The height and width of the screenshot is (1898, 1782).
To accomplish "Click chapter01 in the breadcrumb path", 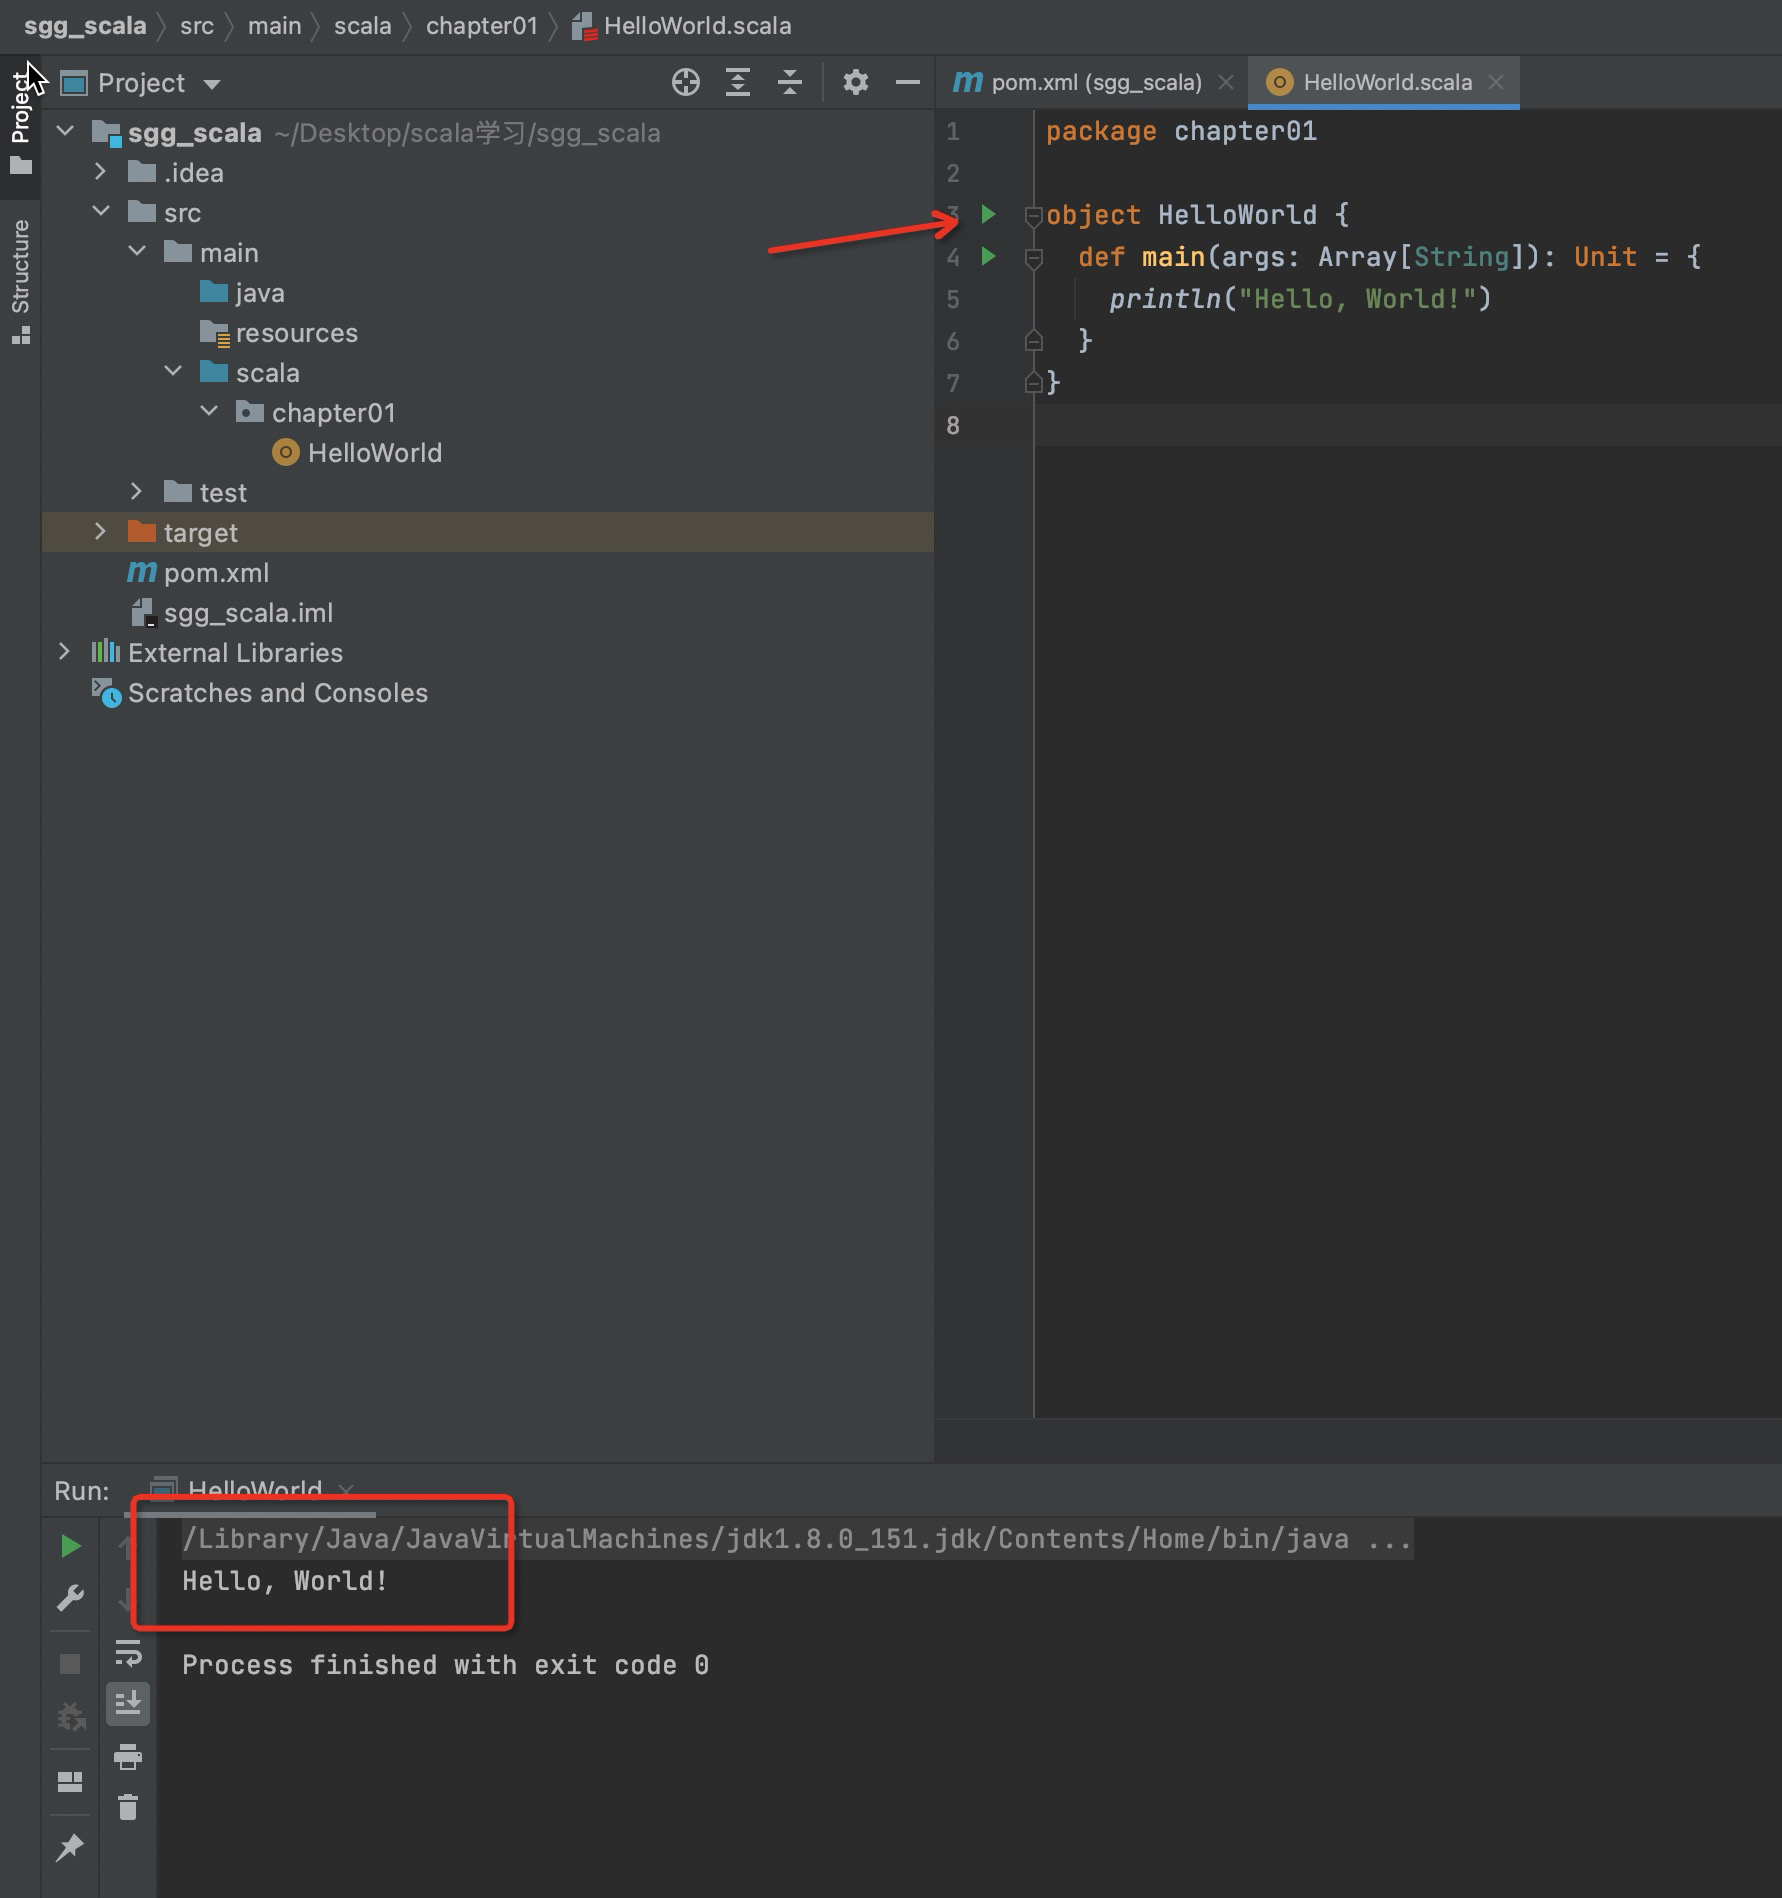I will [481, 26].
